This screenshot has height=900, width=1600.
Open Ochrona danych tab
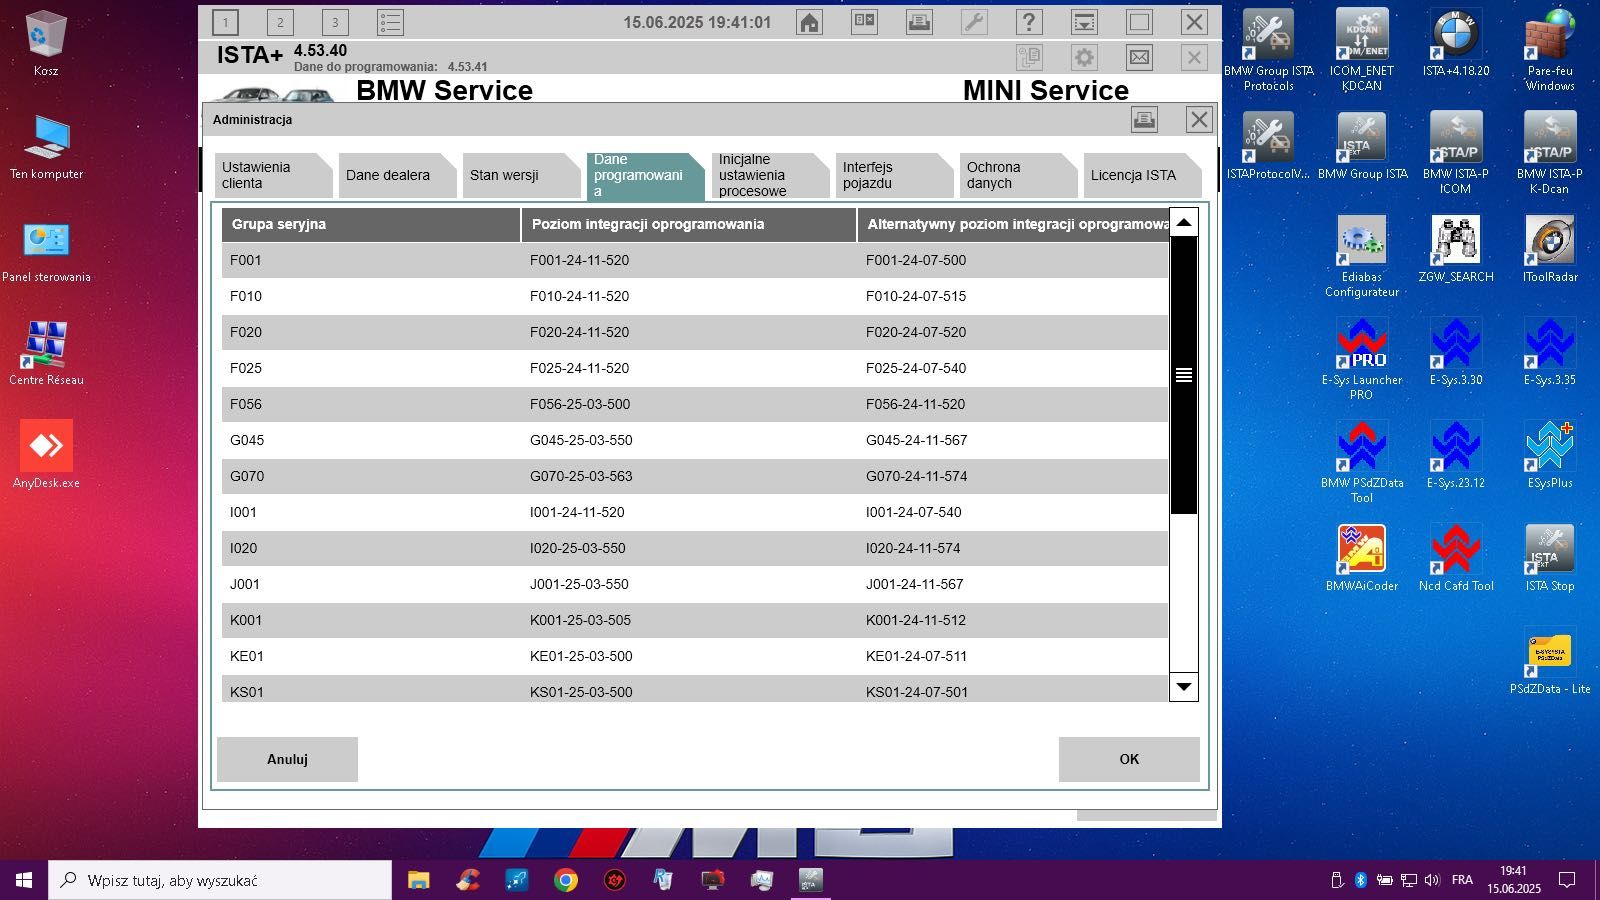pos(1017,175)
